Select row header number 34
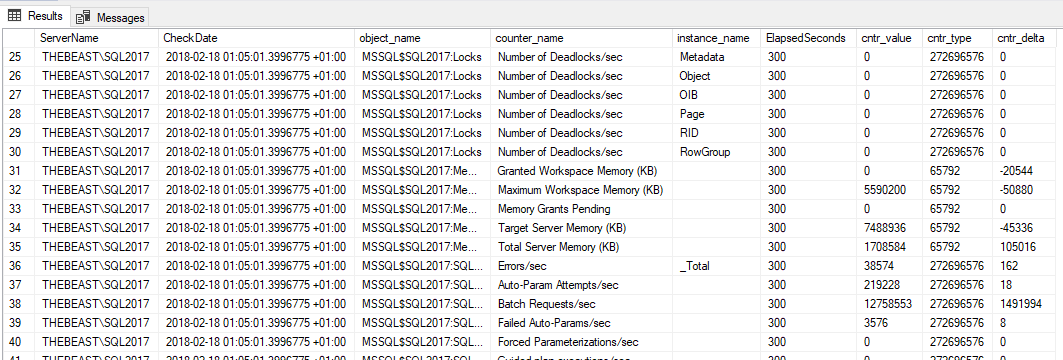Viewport: 1063px width, 360px height. pyautogui.click(x=17, y=228)
